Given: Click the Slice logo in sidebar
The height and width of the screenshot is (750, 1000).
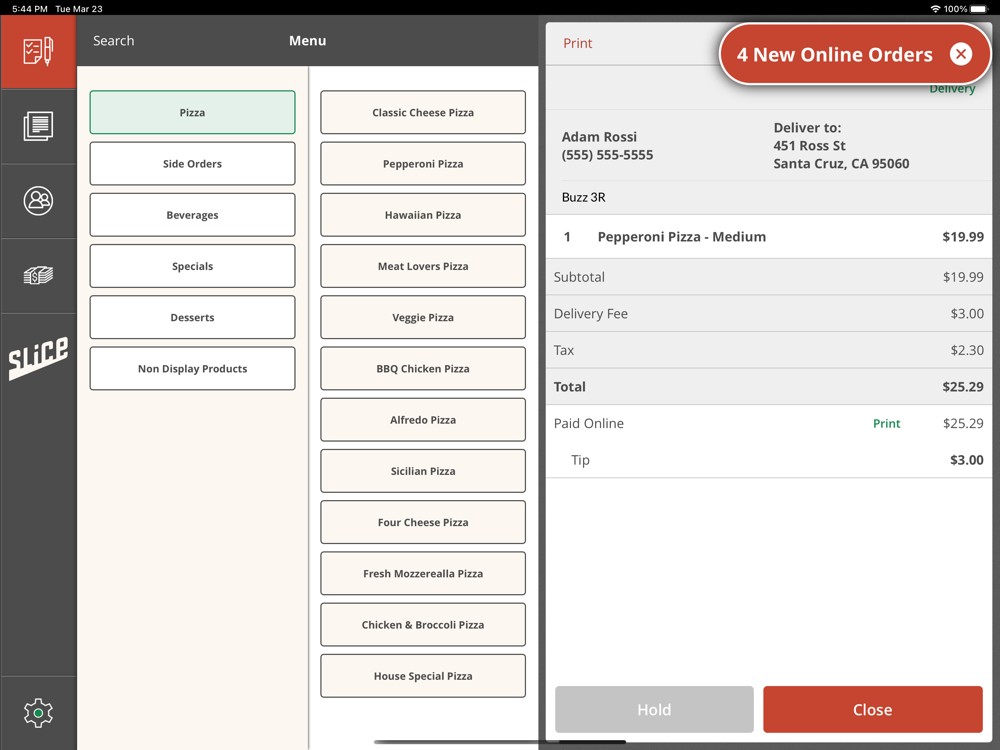Looking at the screenshot, I should pos(38,357).
